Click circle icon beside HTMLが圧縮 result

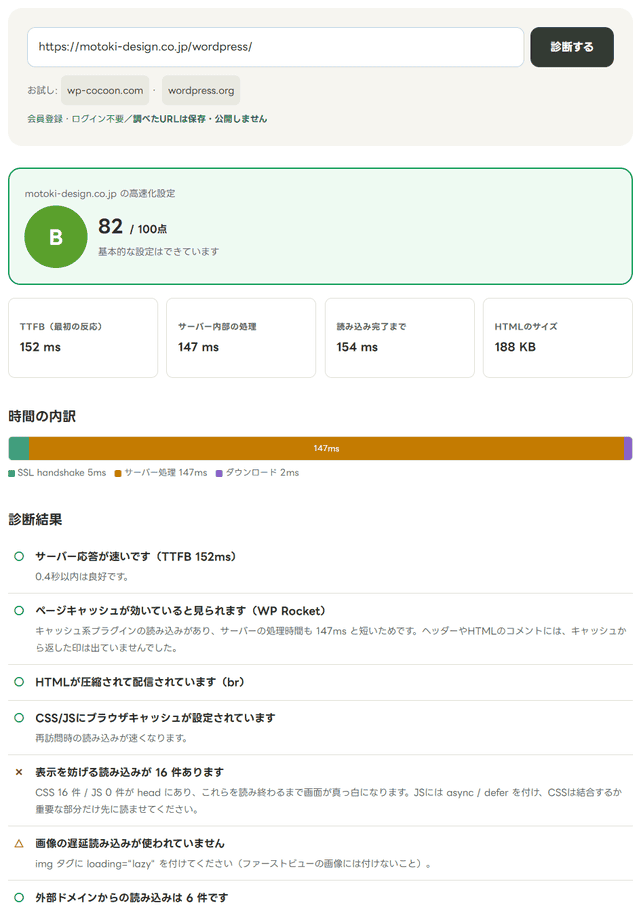(x=19, y=682)
